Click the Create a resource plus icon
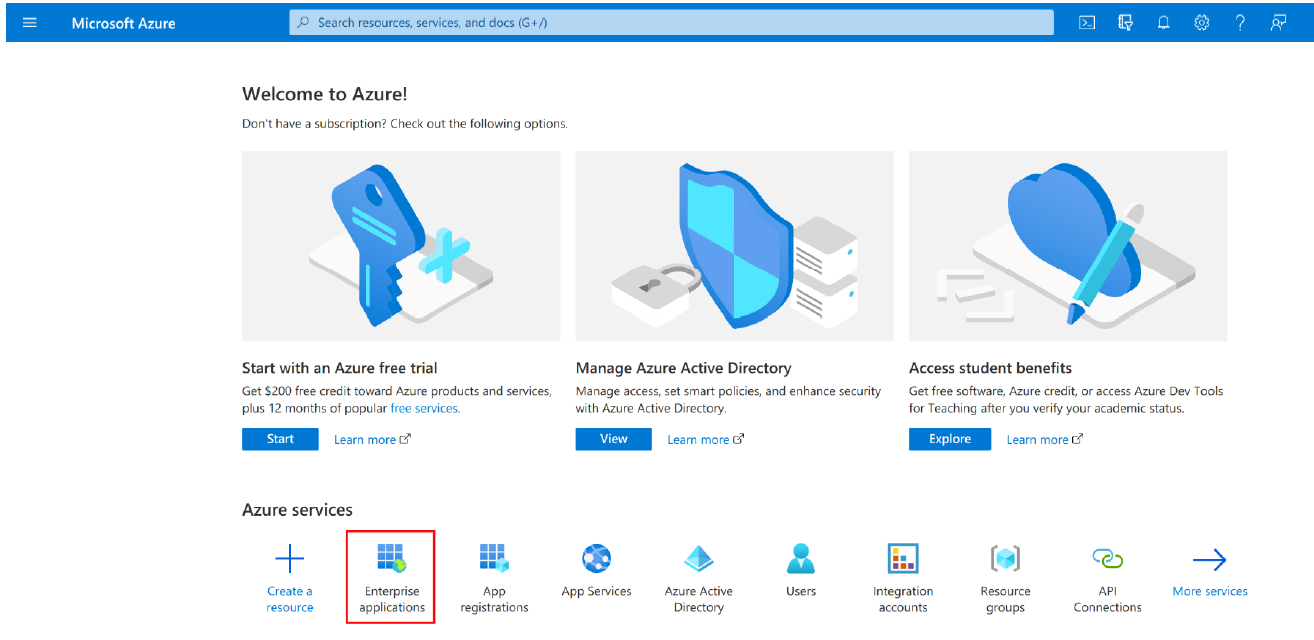This screenshot has width=1314, height=640. click(290, 558)
